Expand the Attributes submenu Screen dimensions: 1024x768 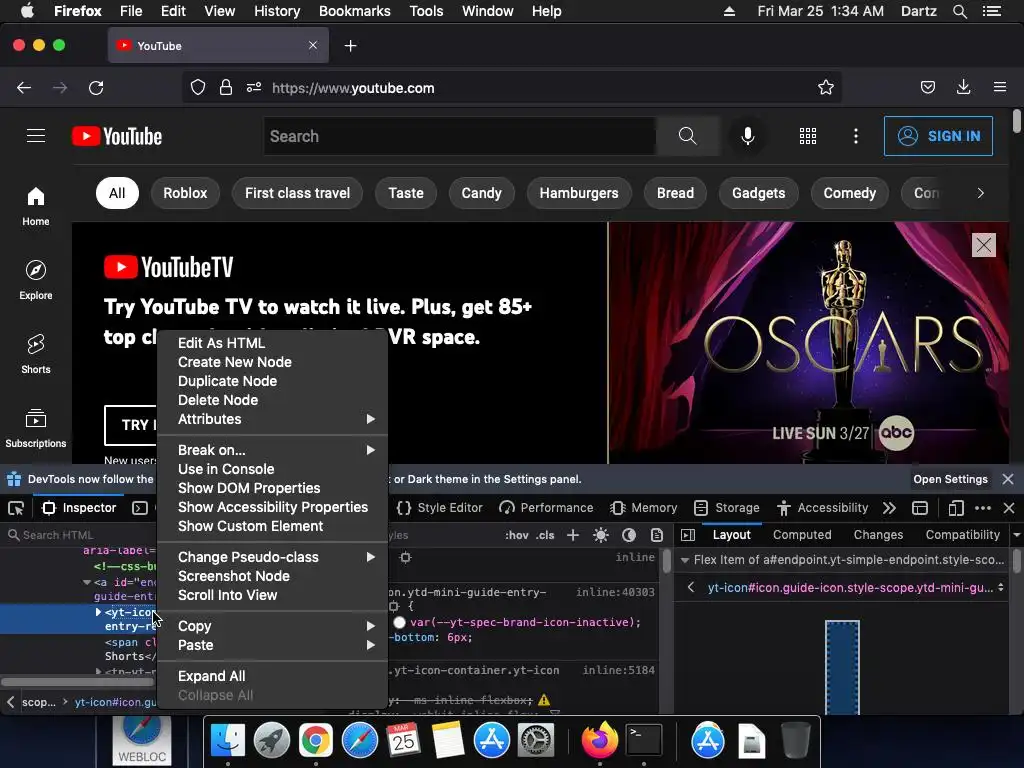[272, 419]
